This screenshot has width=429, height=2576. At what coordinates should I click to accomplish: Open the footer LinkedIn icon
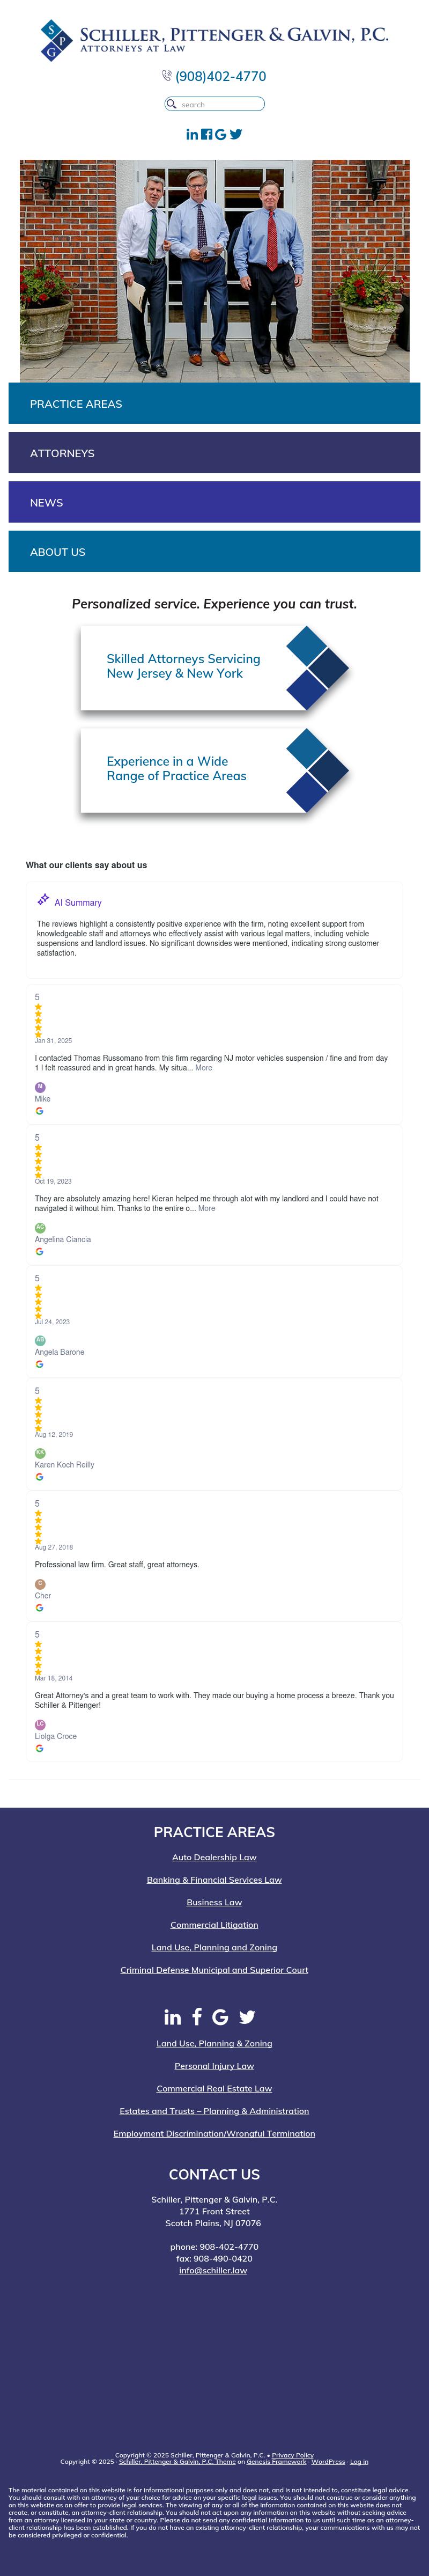(173, 2017)
